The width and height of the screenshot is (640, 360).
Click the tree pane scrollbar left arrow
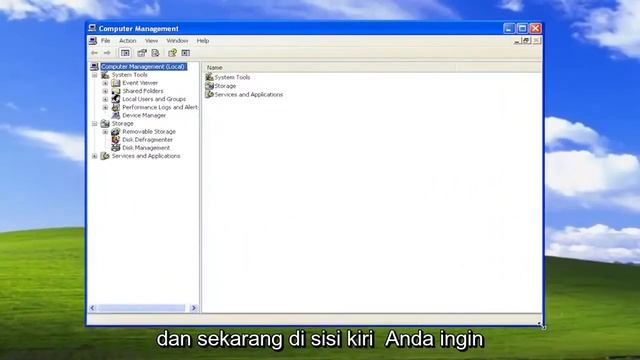[x=93, y=308]
